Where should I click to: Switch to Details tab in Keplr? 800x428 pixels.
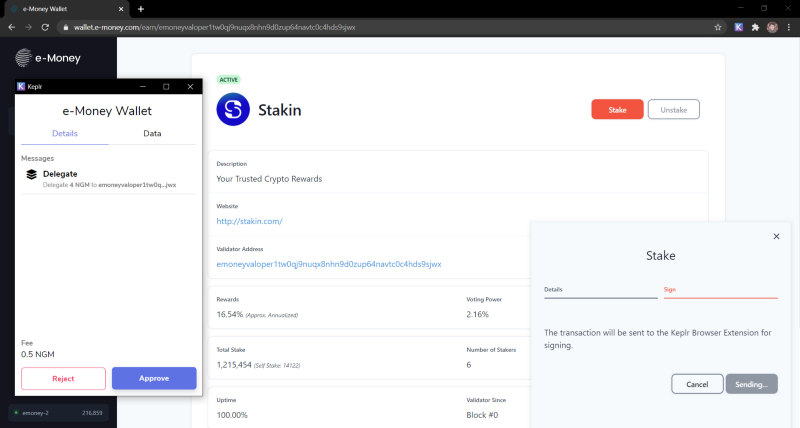coord(65,134)
